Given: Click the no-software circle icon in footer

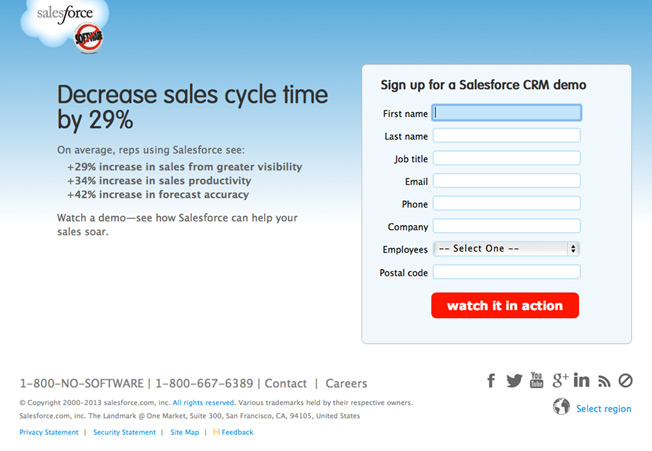Looking at the screenshot, I should [625, 380].
